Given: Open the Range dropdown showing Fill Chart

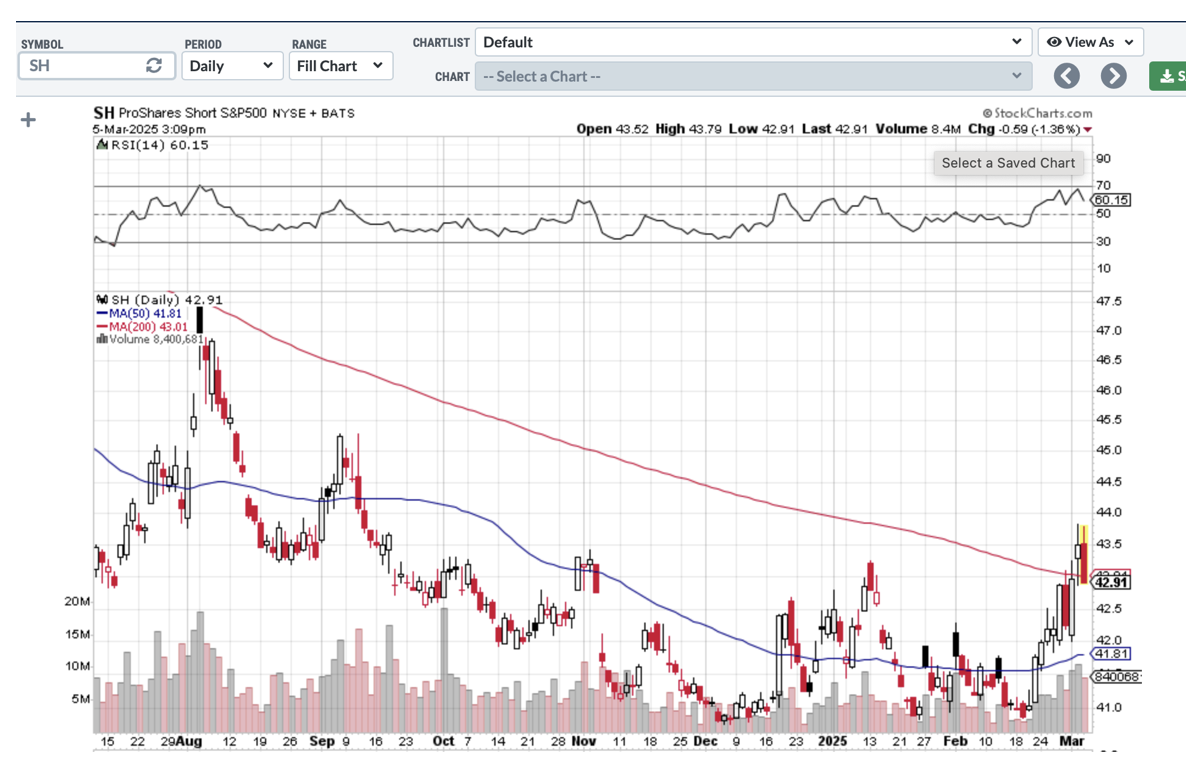Looking at the screenshot, I should tap(340, 66).
